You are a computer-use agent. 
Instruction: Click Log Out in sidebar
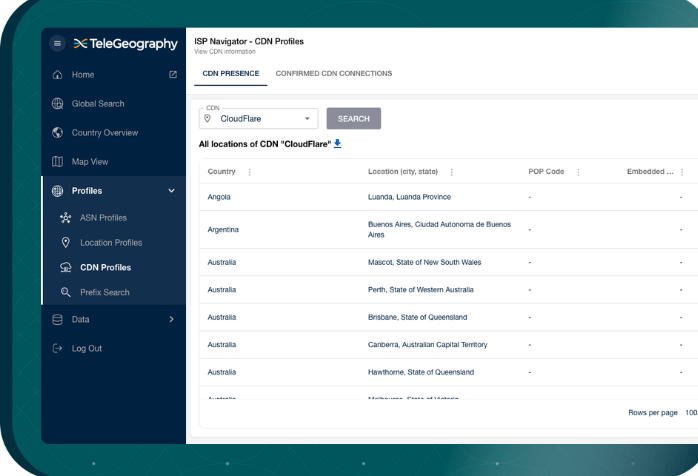[x=87, y=348]
